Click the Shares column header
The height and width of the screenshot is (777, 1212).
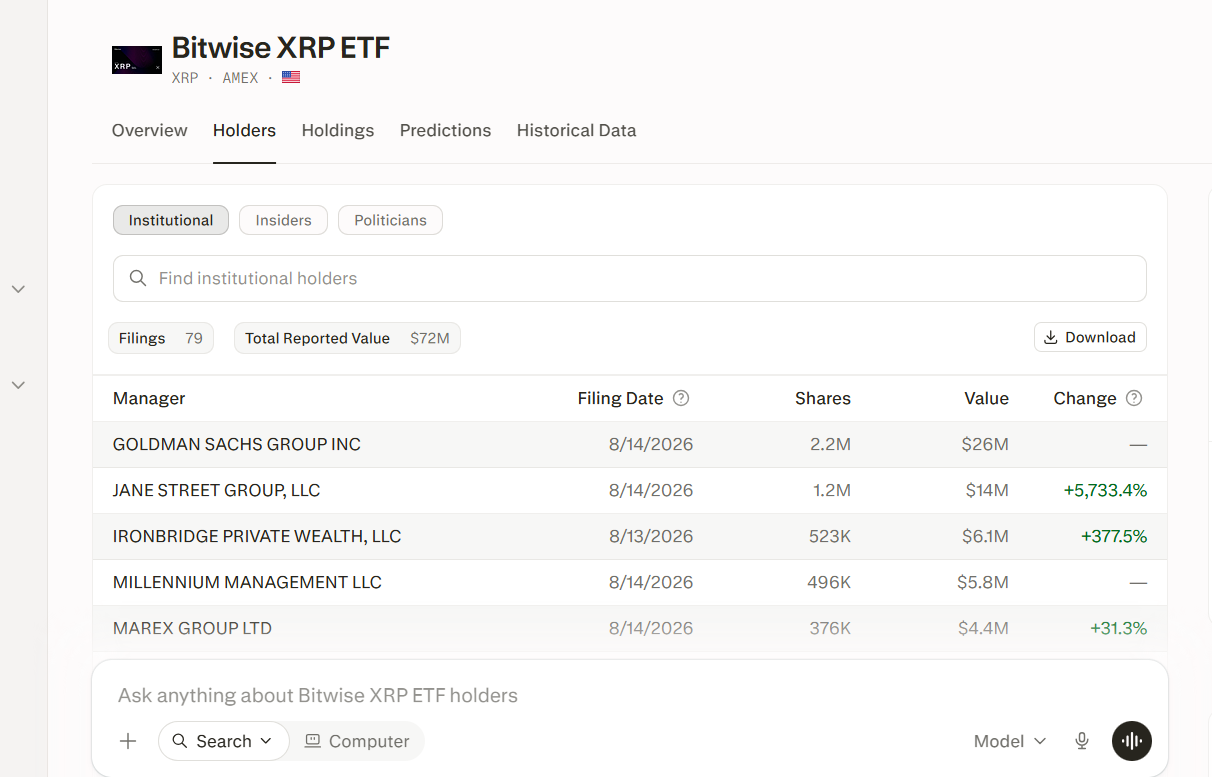(823, 398)
